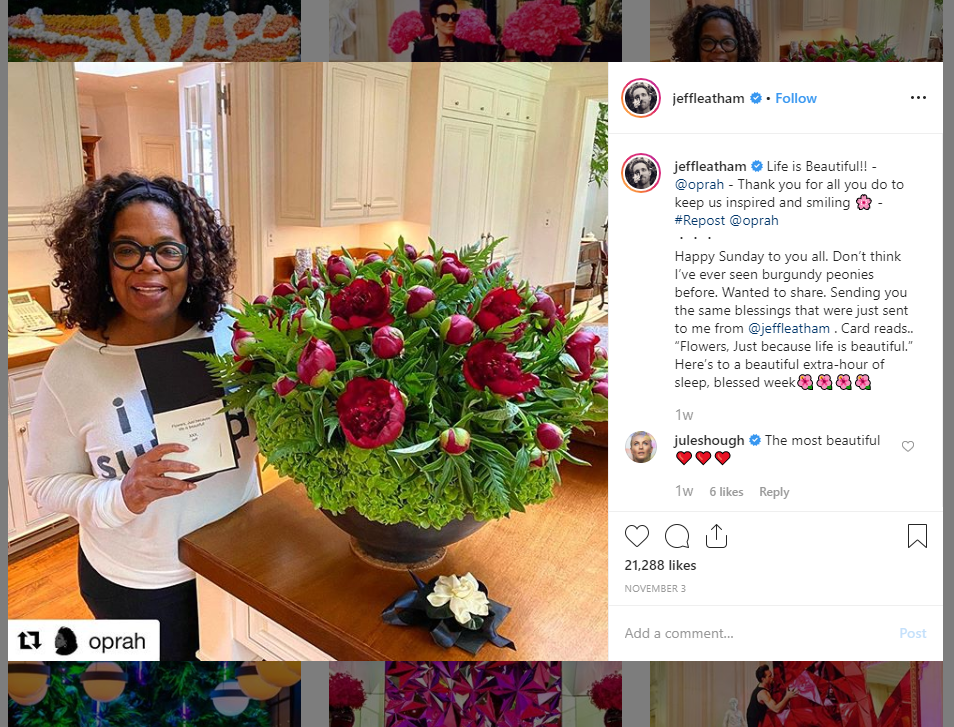This screenshot has height=727, width=954.
Task: Click jeffleatham's header profile avatar
Action: 641,98
